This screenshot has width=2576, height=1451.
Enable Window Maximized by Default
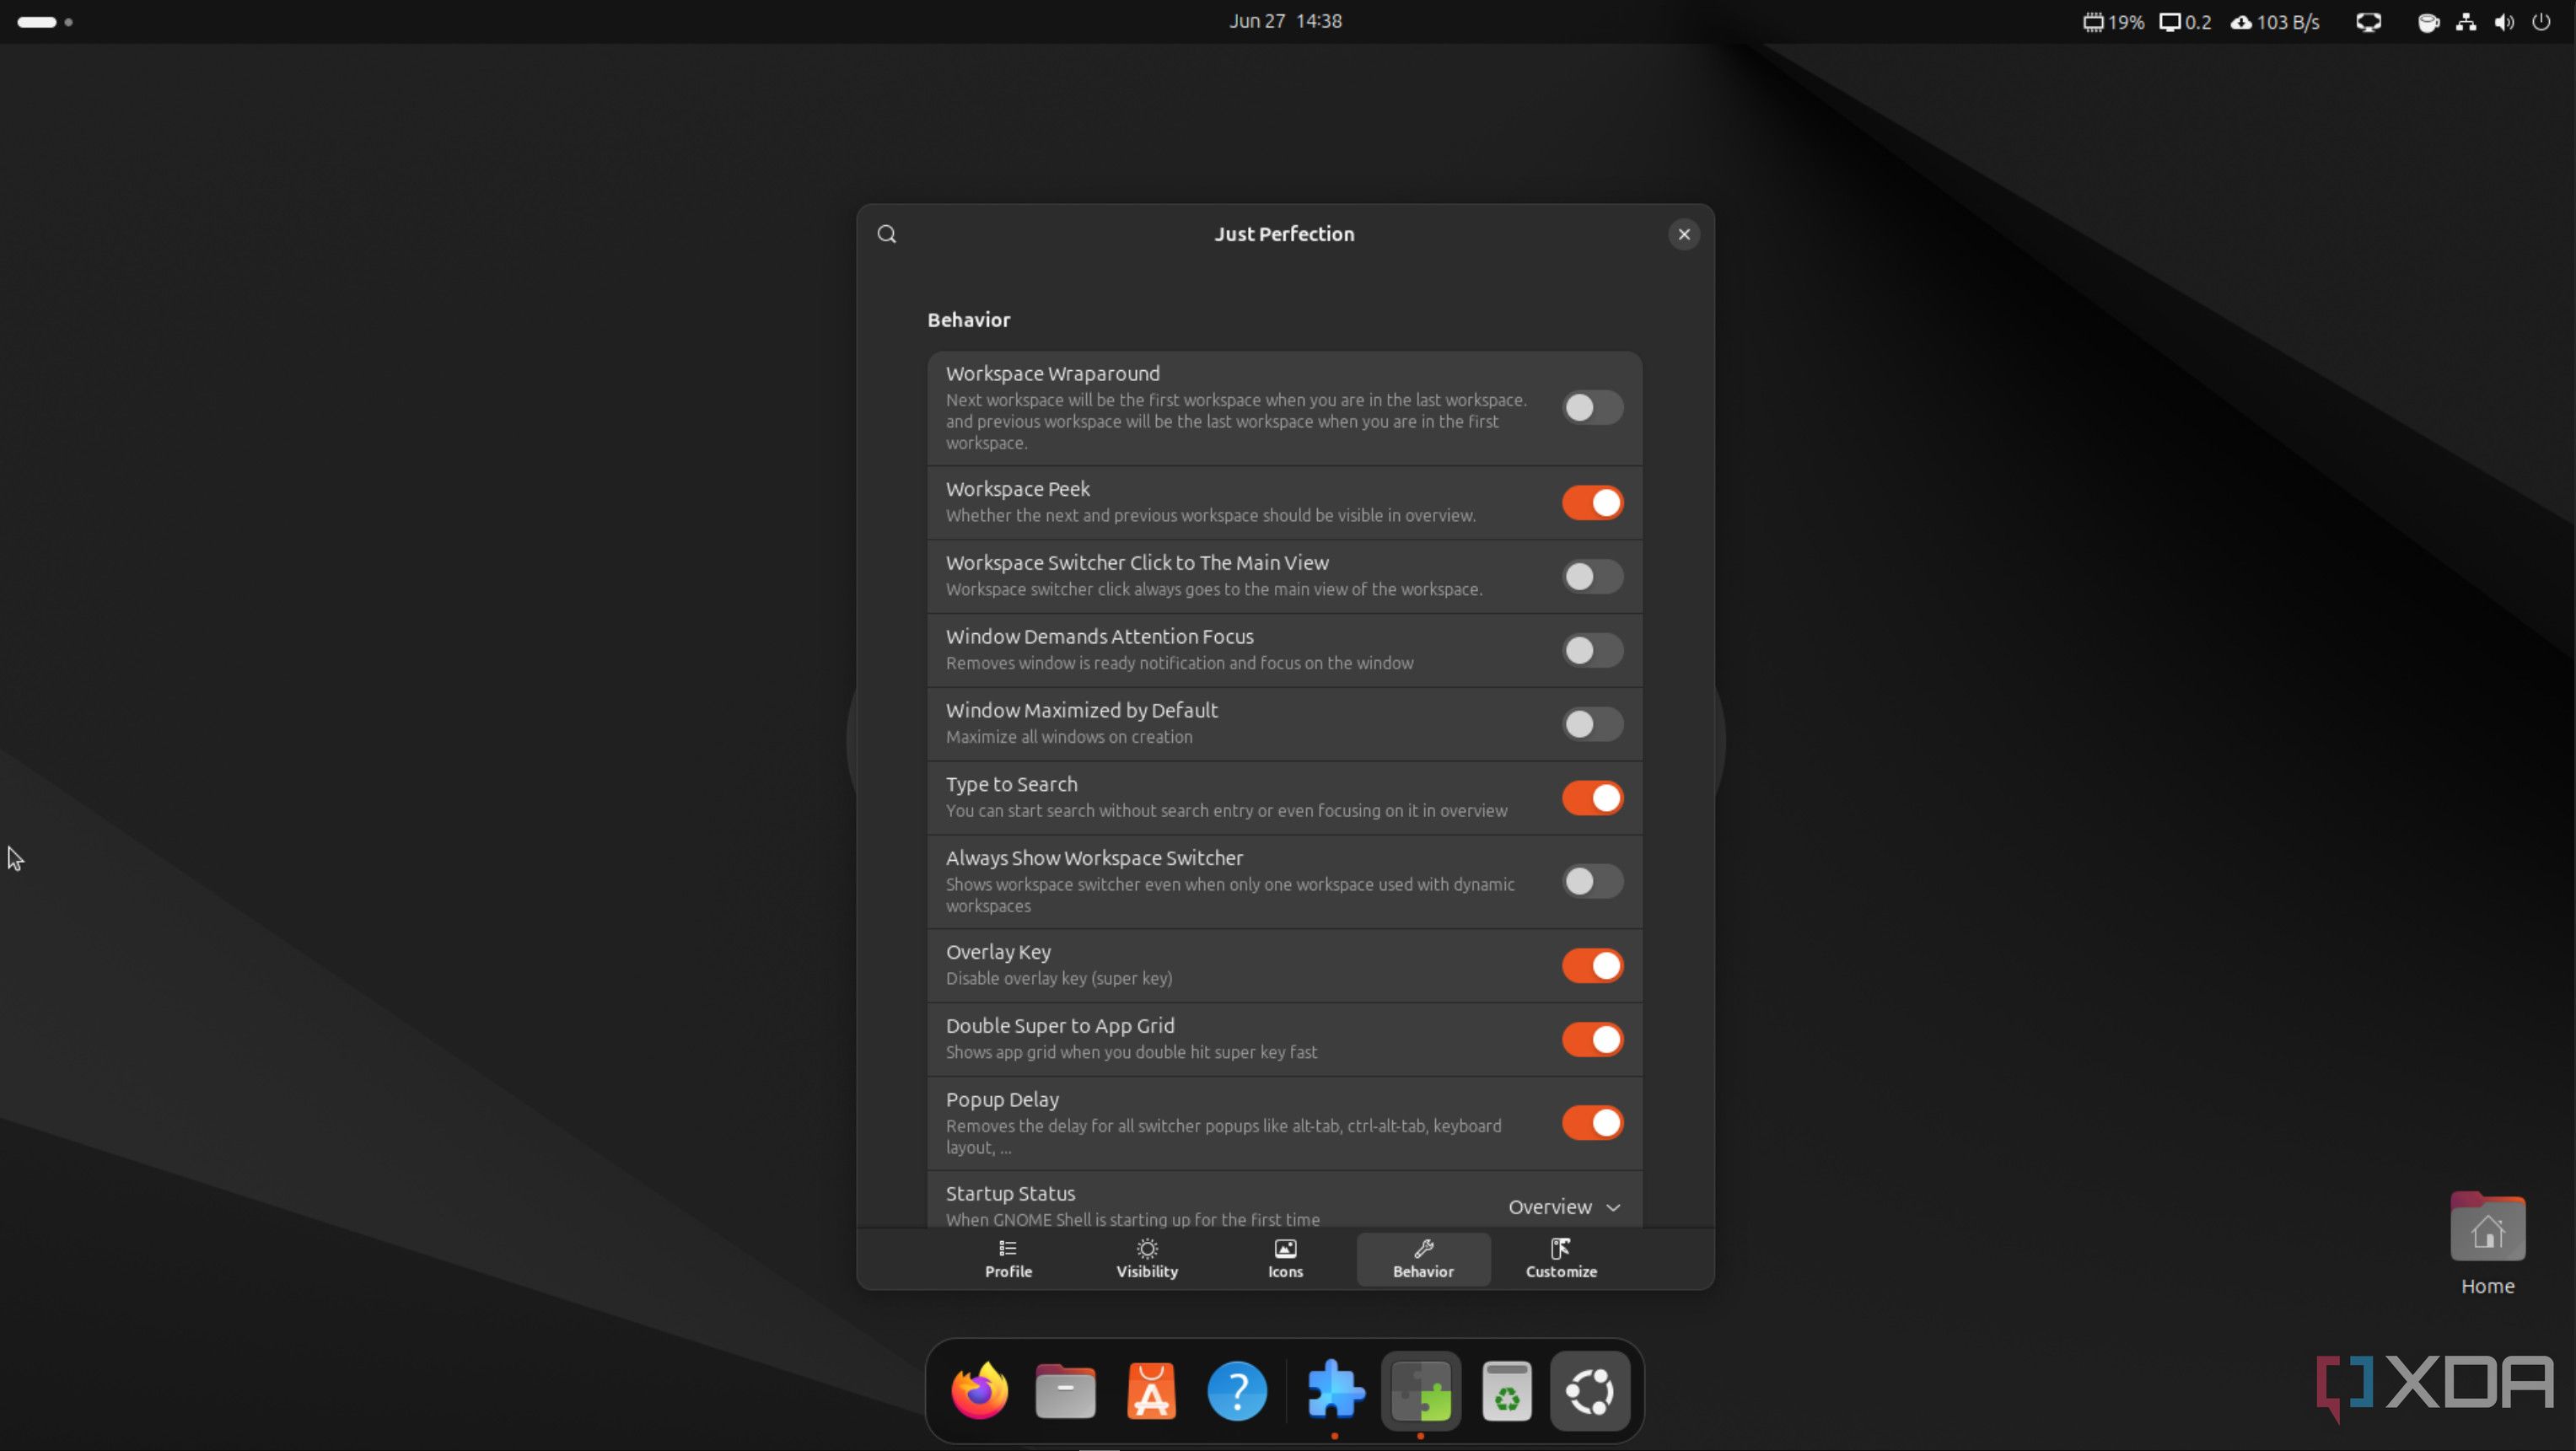pos(1592,724)
